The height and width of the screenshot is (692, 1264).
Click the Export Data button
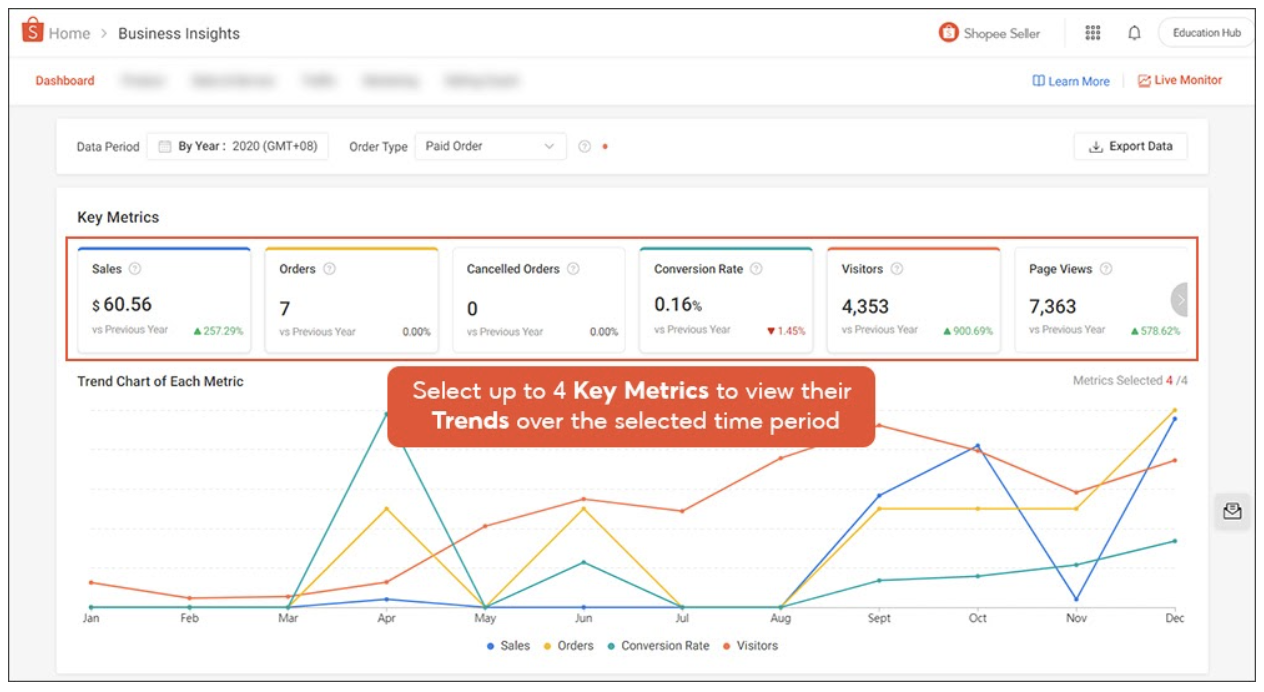click(x=1130, y=146)
